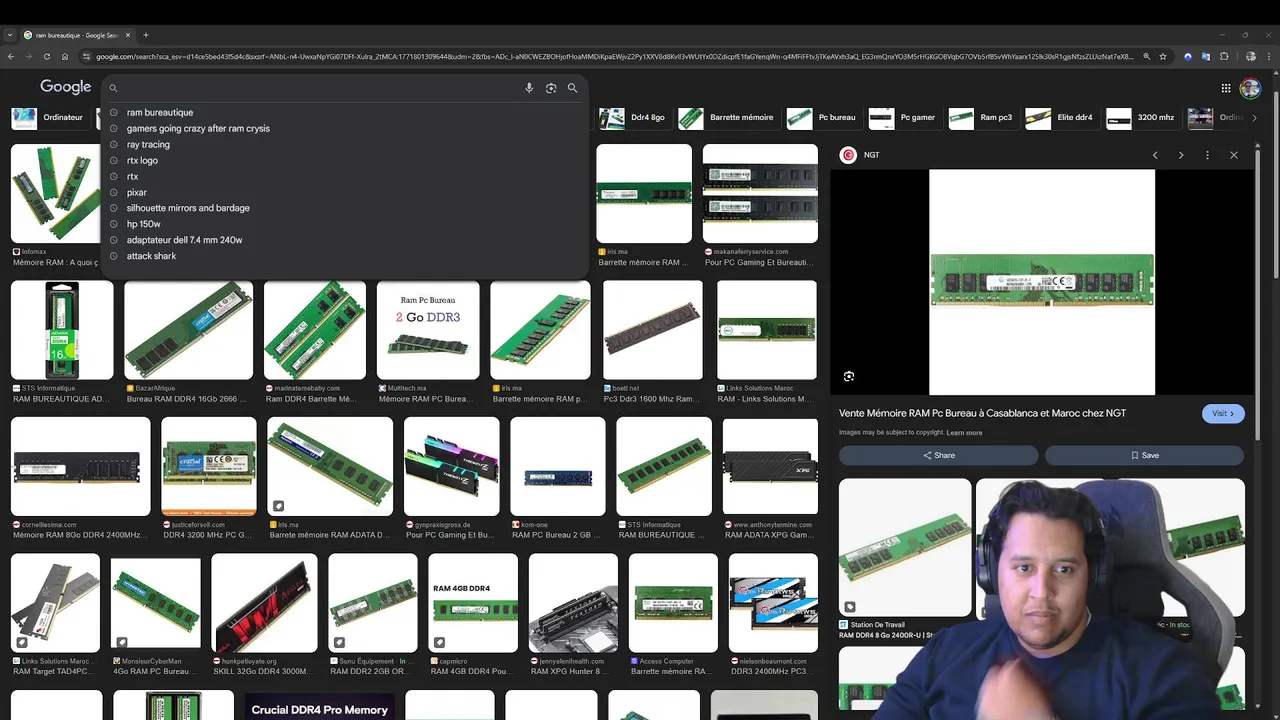Click the browser forward arrow

point(28,57)
